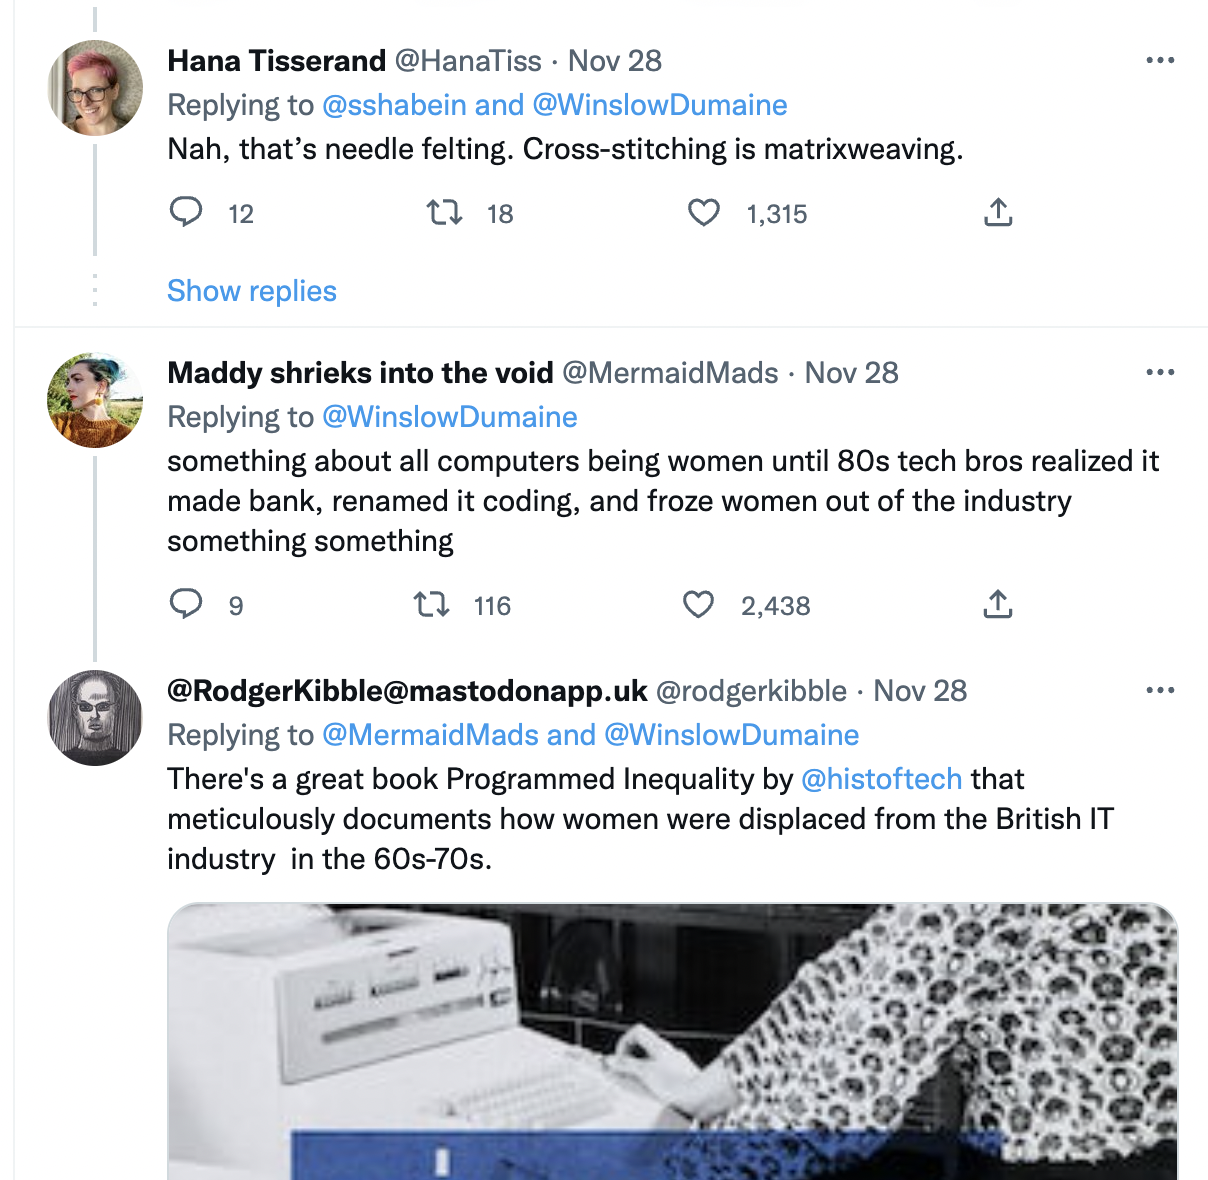The width and height of the screenshot is (1208, 1180).
Task: Open the @histoftech mention link
Action: pyautogui.click(x=881, y=779)
